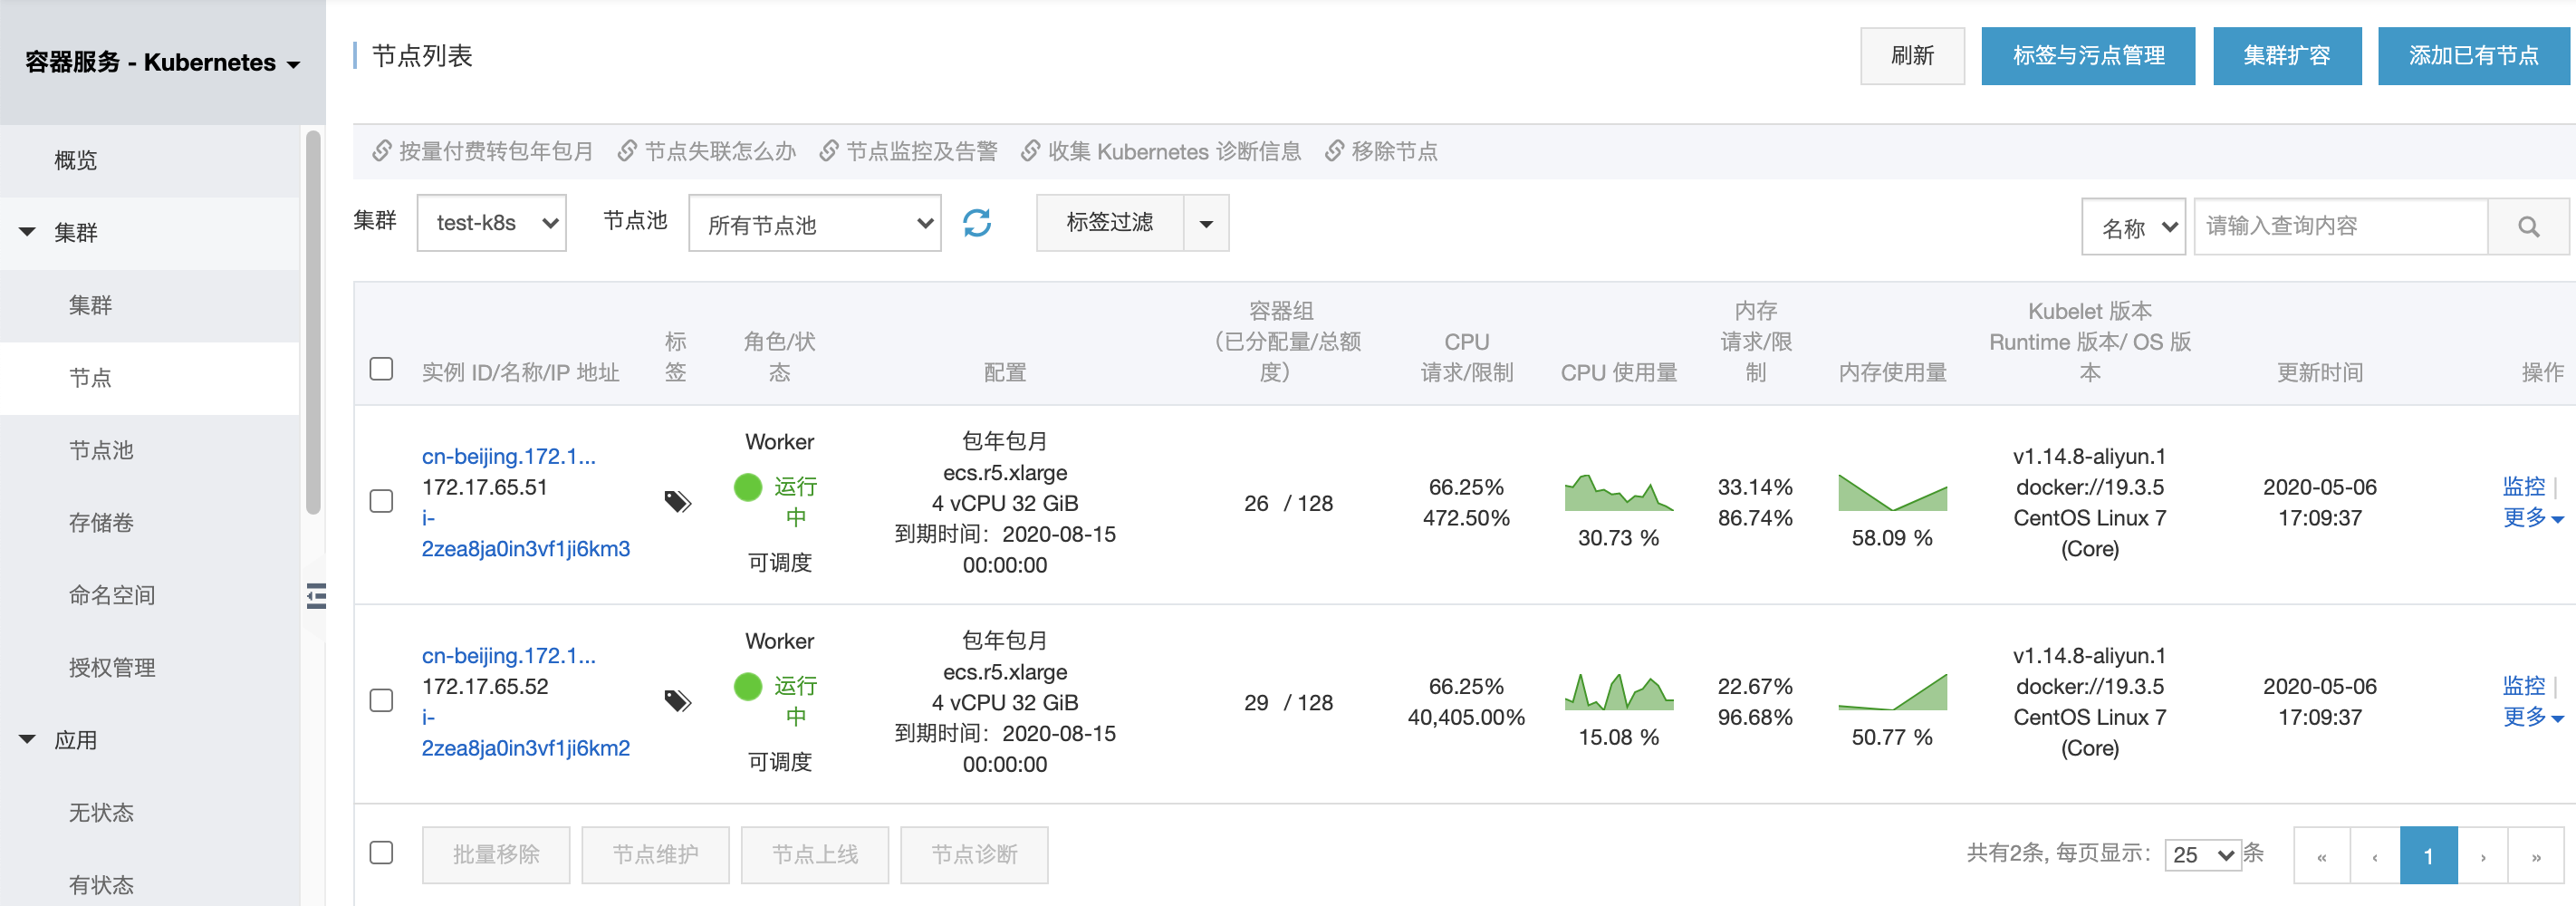Open 命名空间 in the sidebar
Image resolution: width=2576 pixels, height=906 pixels.
click(112, 595)
